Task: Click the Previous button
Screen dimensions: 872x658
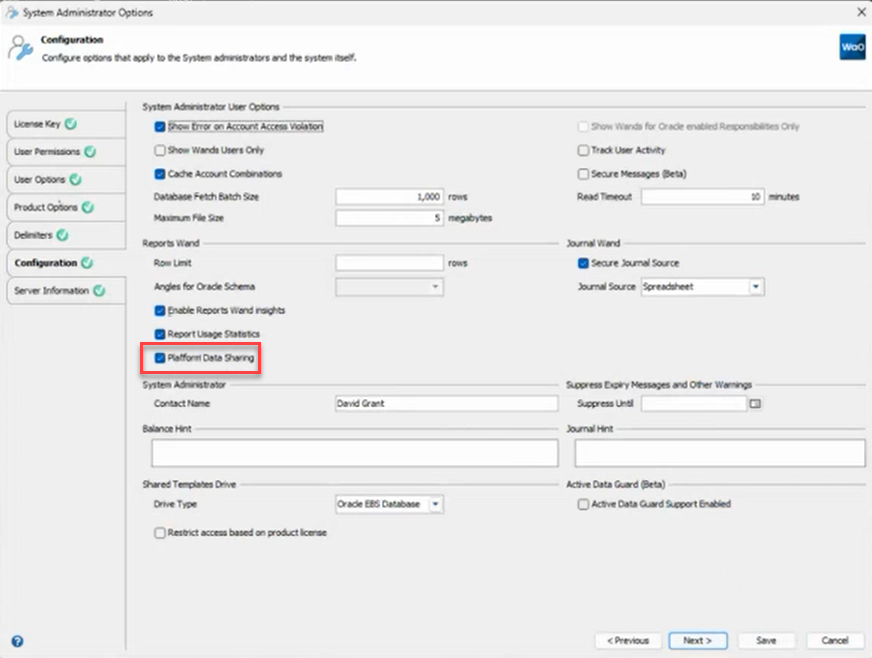Action: pos(628,641)
